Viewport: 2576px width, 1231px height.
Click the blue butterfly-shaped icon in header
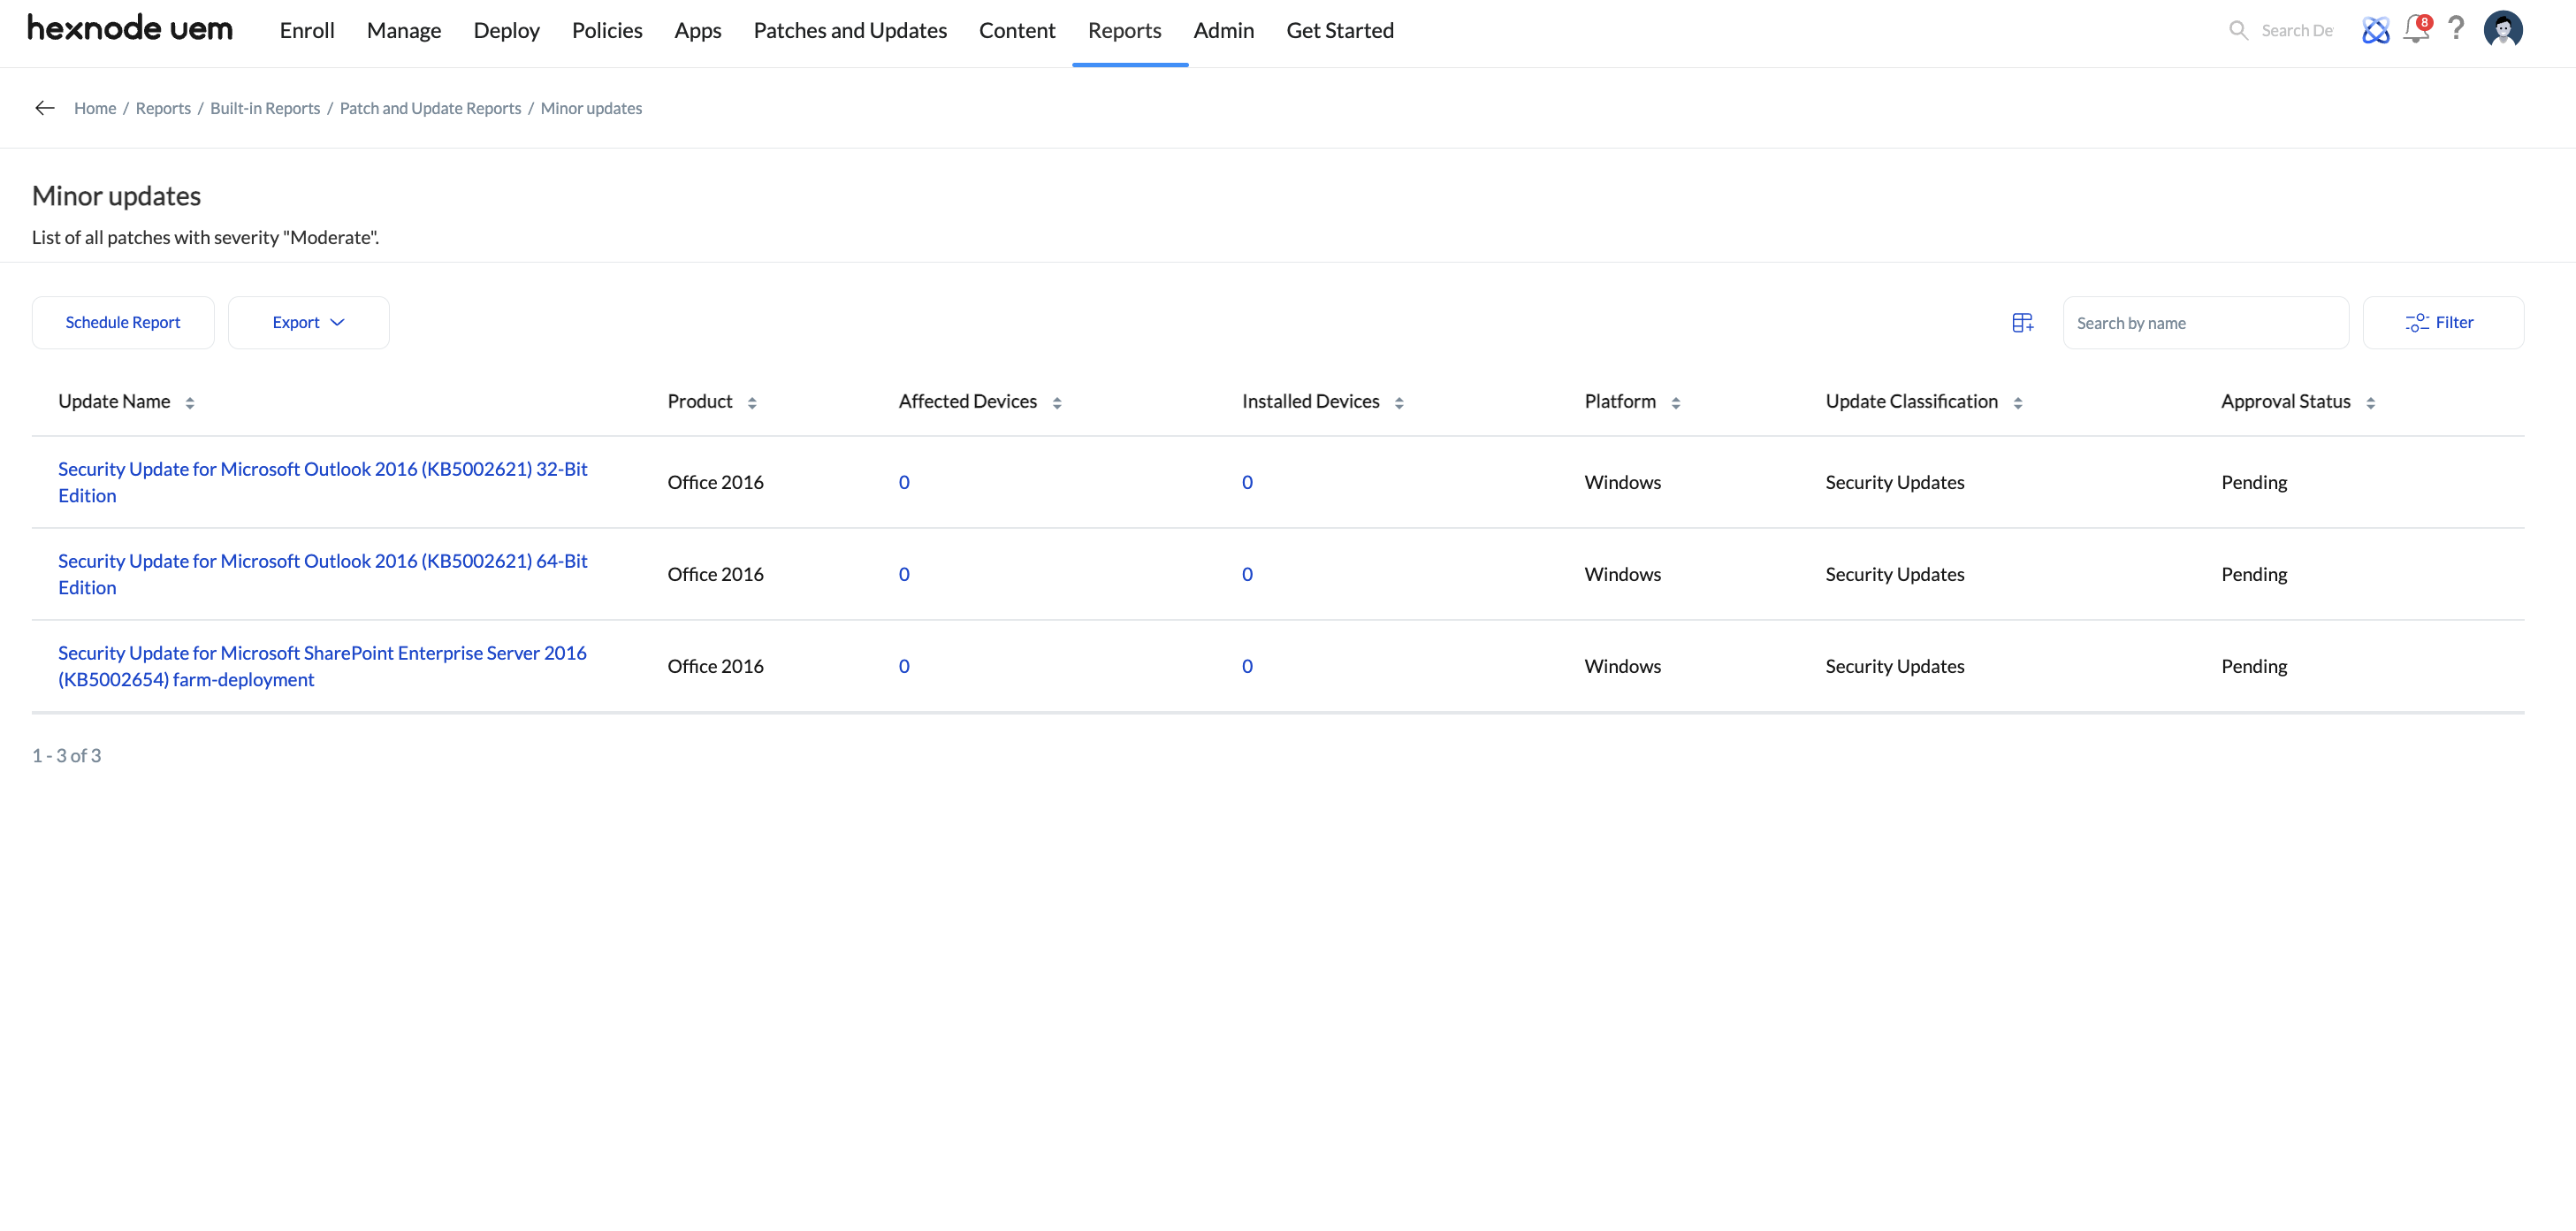2376,30
